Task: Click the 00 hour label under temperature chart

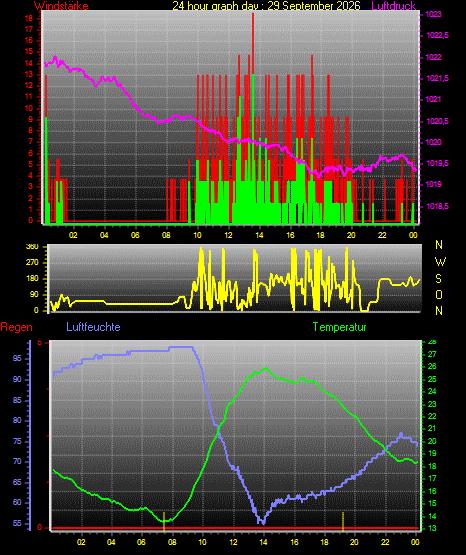Action: tap(415, 542)
